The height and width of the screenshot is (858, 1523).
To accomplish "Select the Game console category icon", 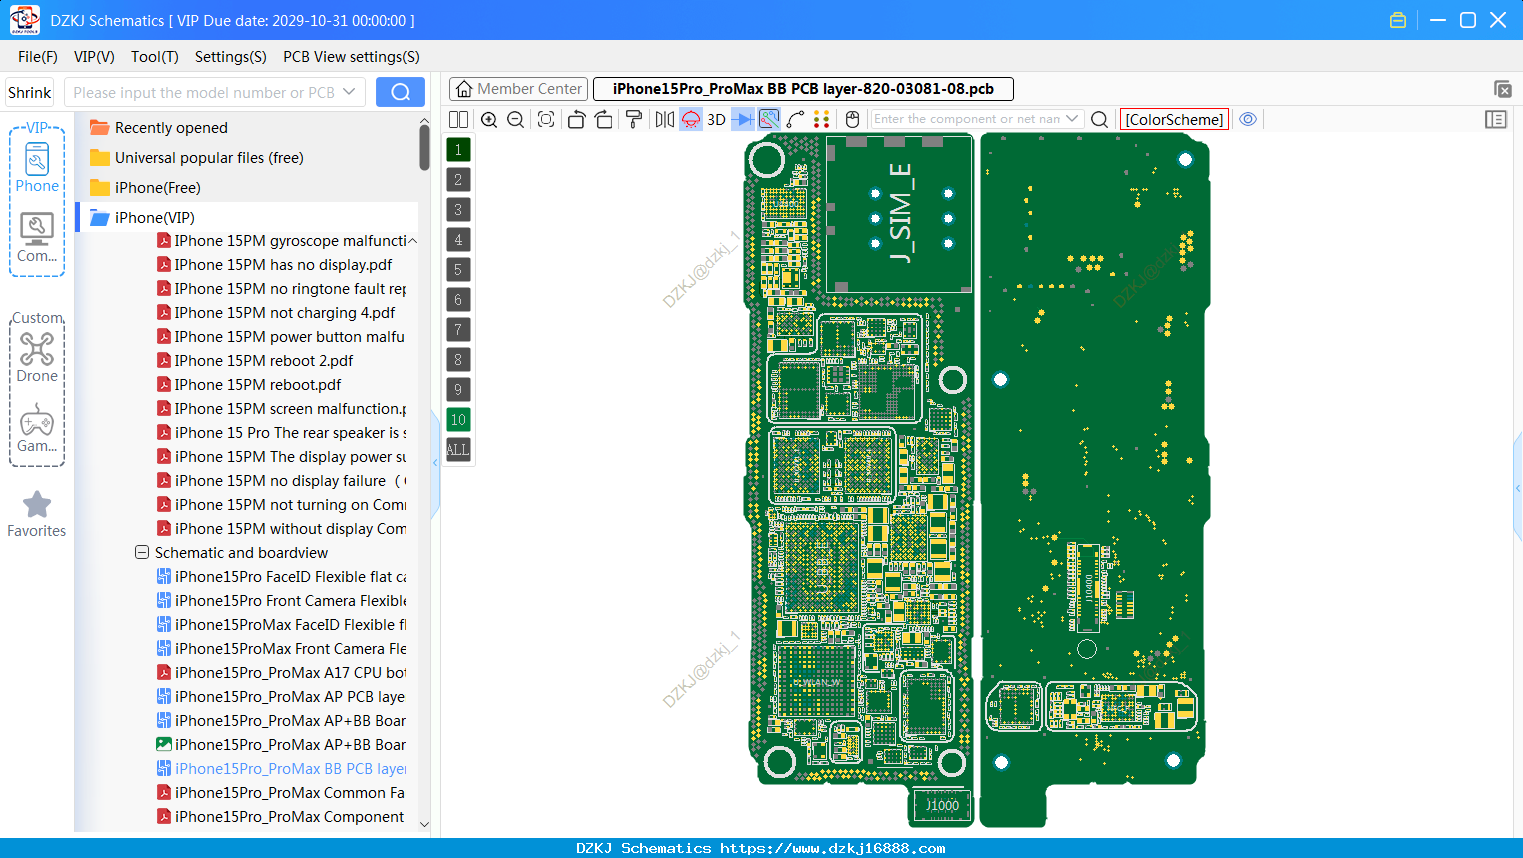I will click(37, 428).
